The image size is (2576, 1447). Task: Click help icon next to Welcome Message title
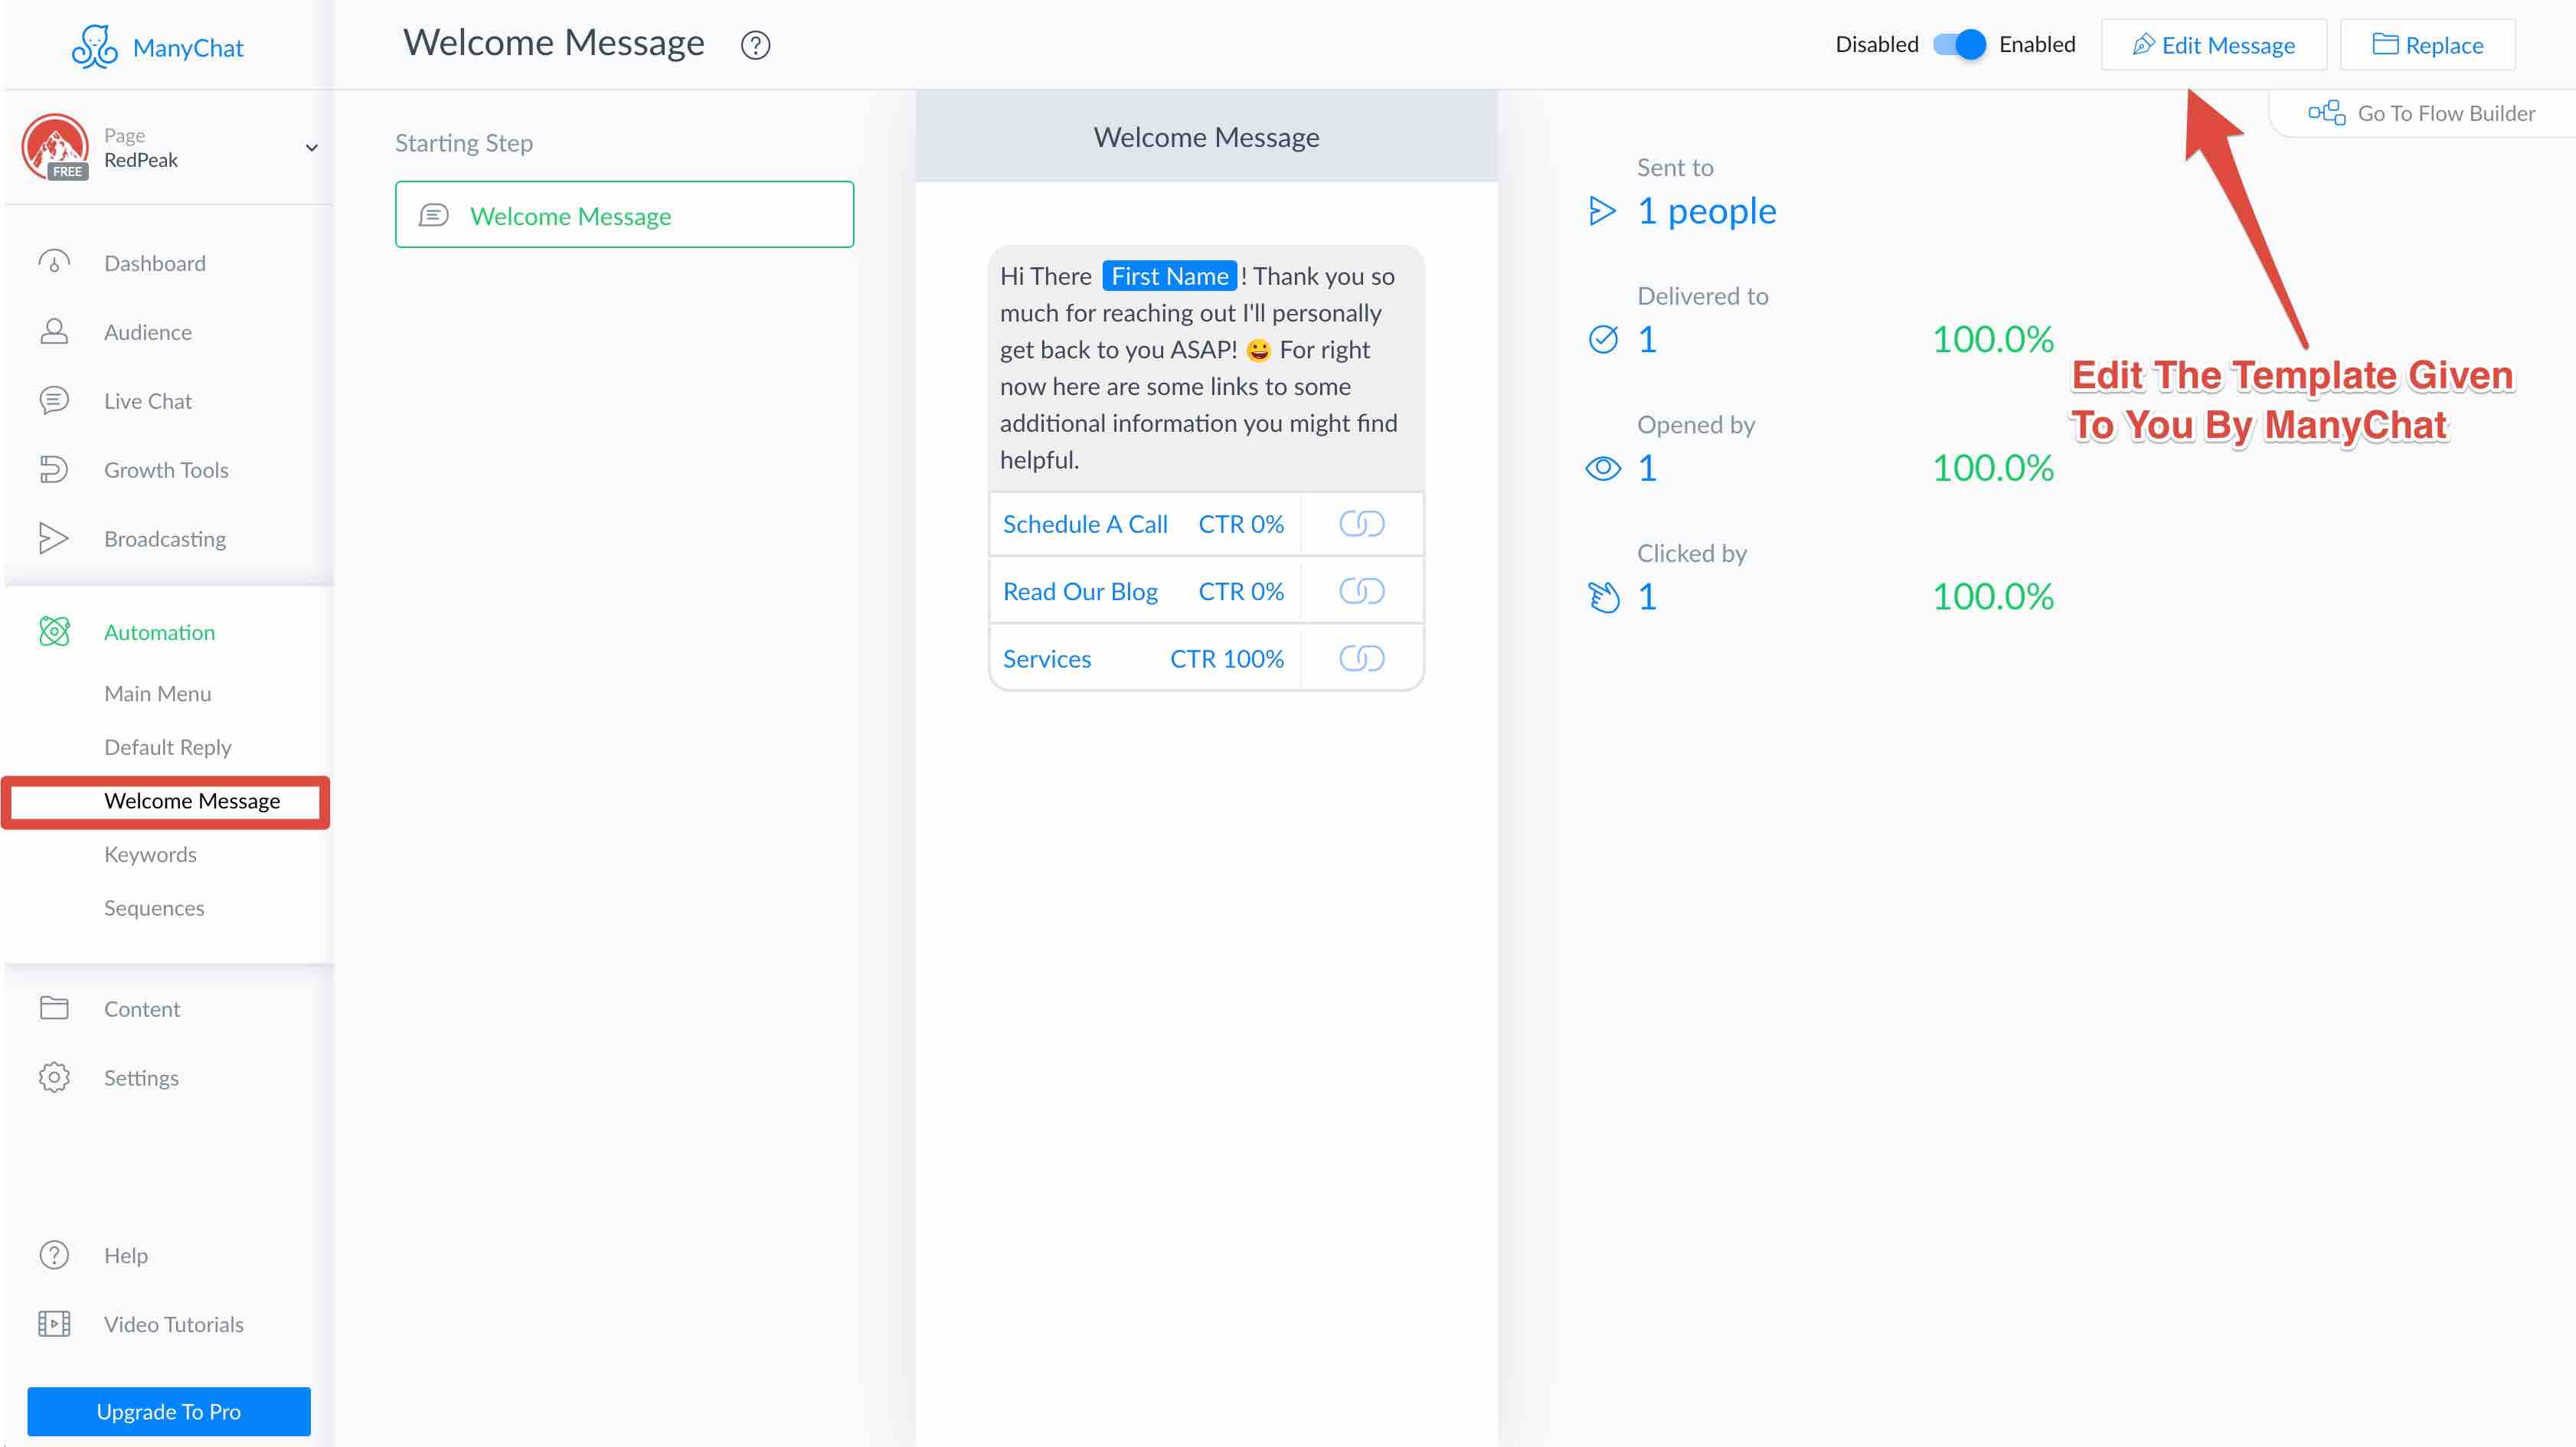[755, 45]
